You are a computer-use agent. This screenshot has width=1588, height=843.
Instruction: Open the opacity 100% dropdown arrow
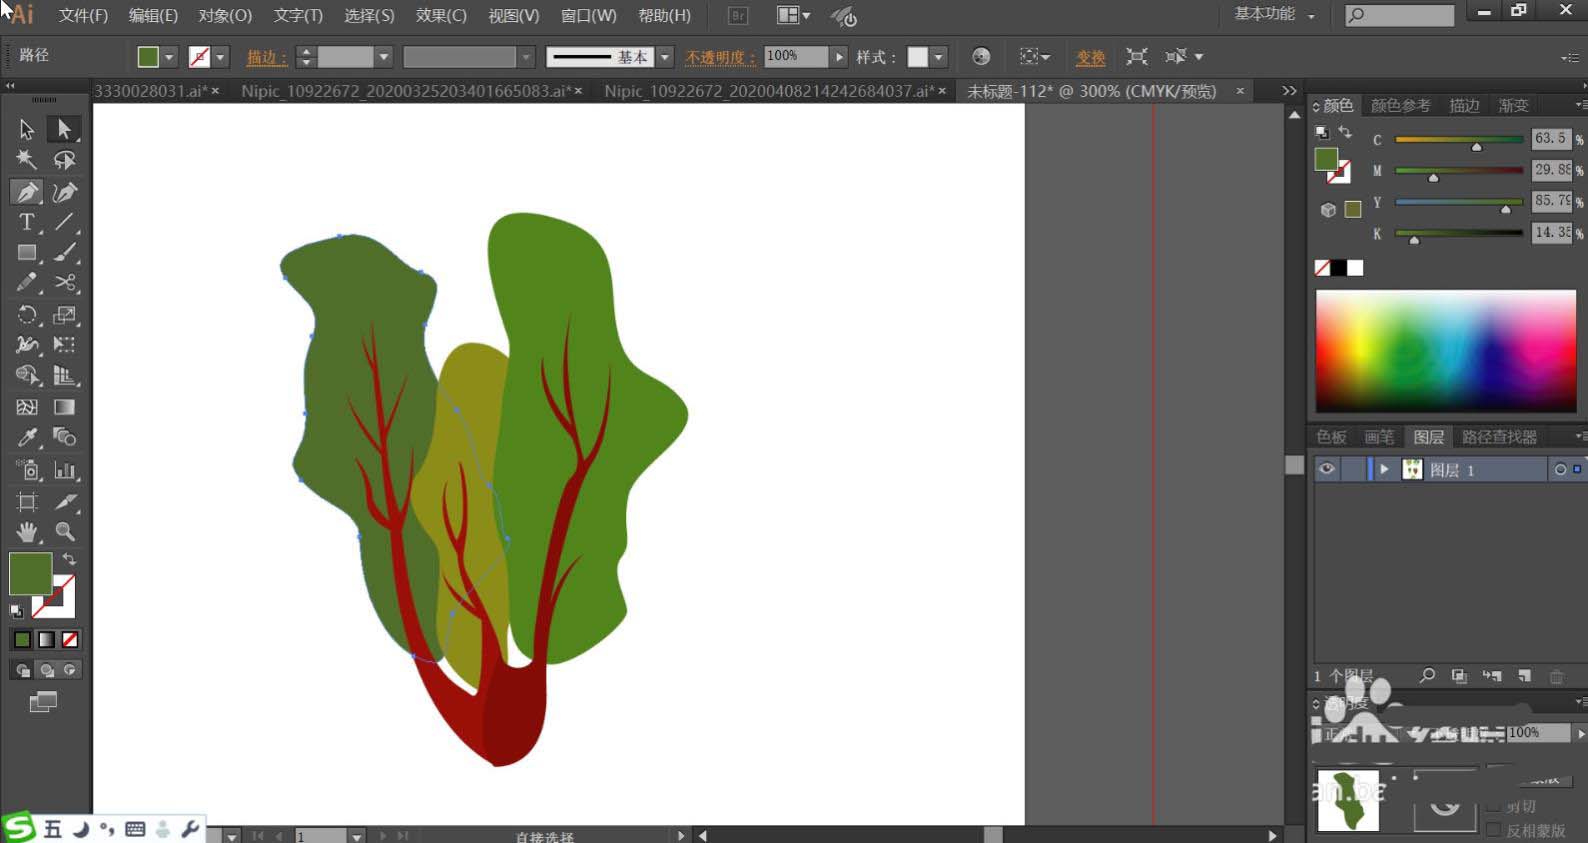pyautogui.click(x=839, y=57)
